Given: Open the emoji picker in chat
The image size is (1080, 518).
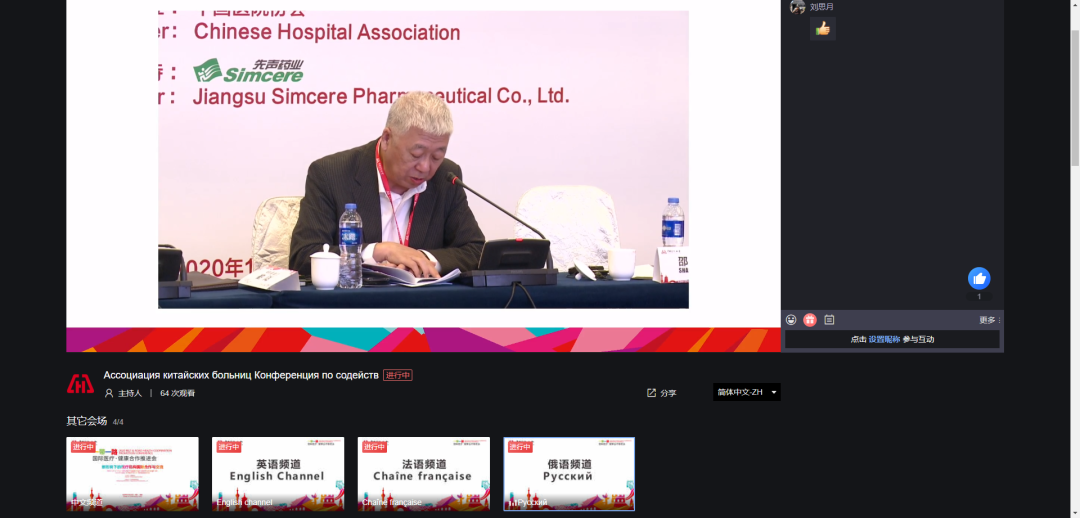Looking at the screenshot, I should 791,320.
